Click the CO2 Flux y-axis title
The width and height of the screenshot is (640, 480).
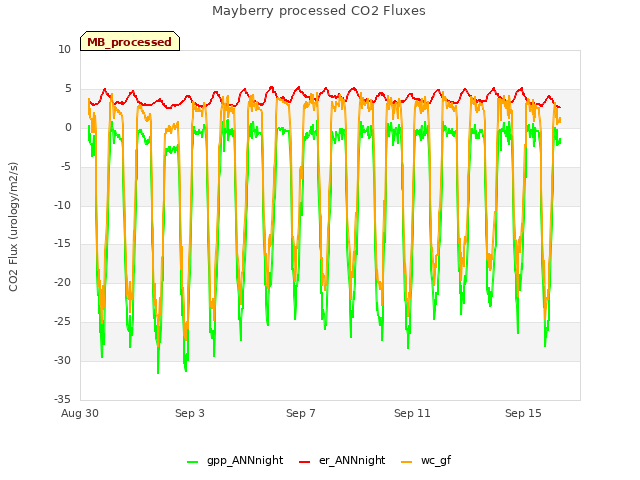point(13,227)
